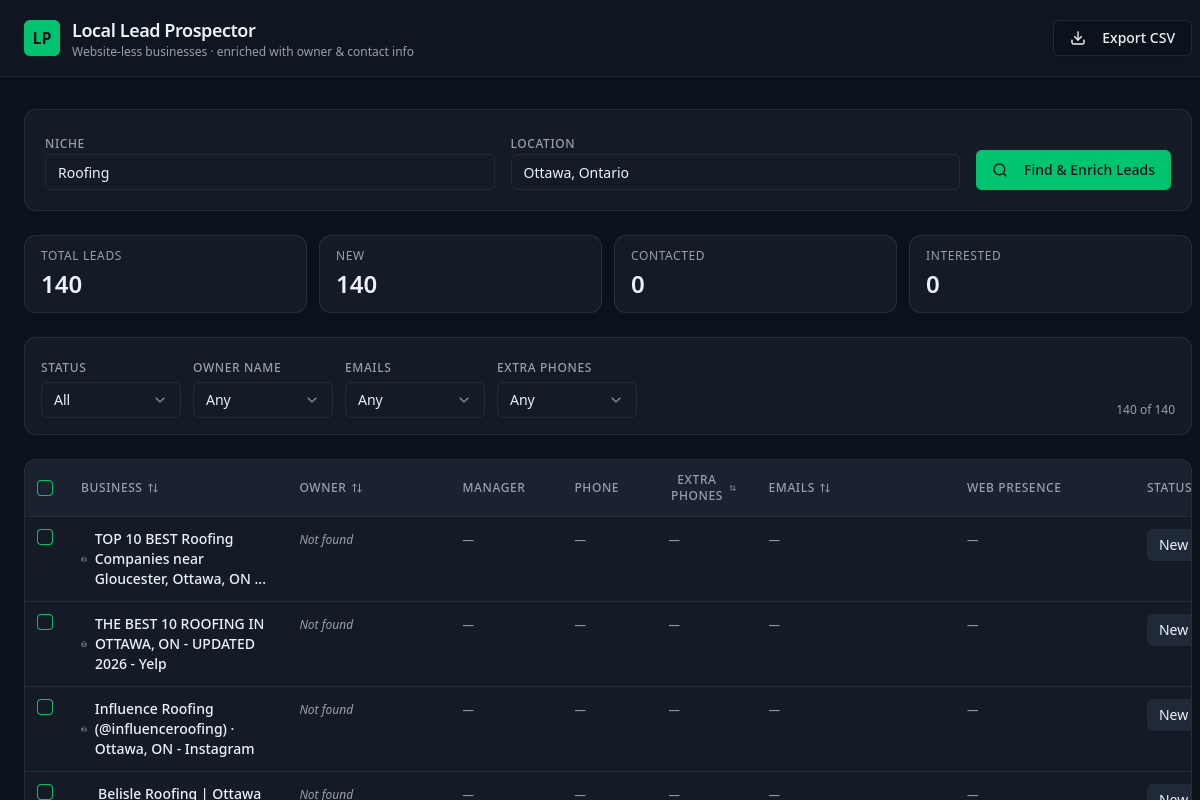Open the Extra Phones filter dropdown

pos(567,400)
